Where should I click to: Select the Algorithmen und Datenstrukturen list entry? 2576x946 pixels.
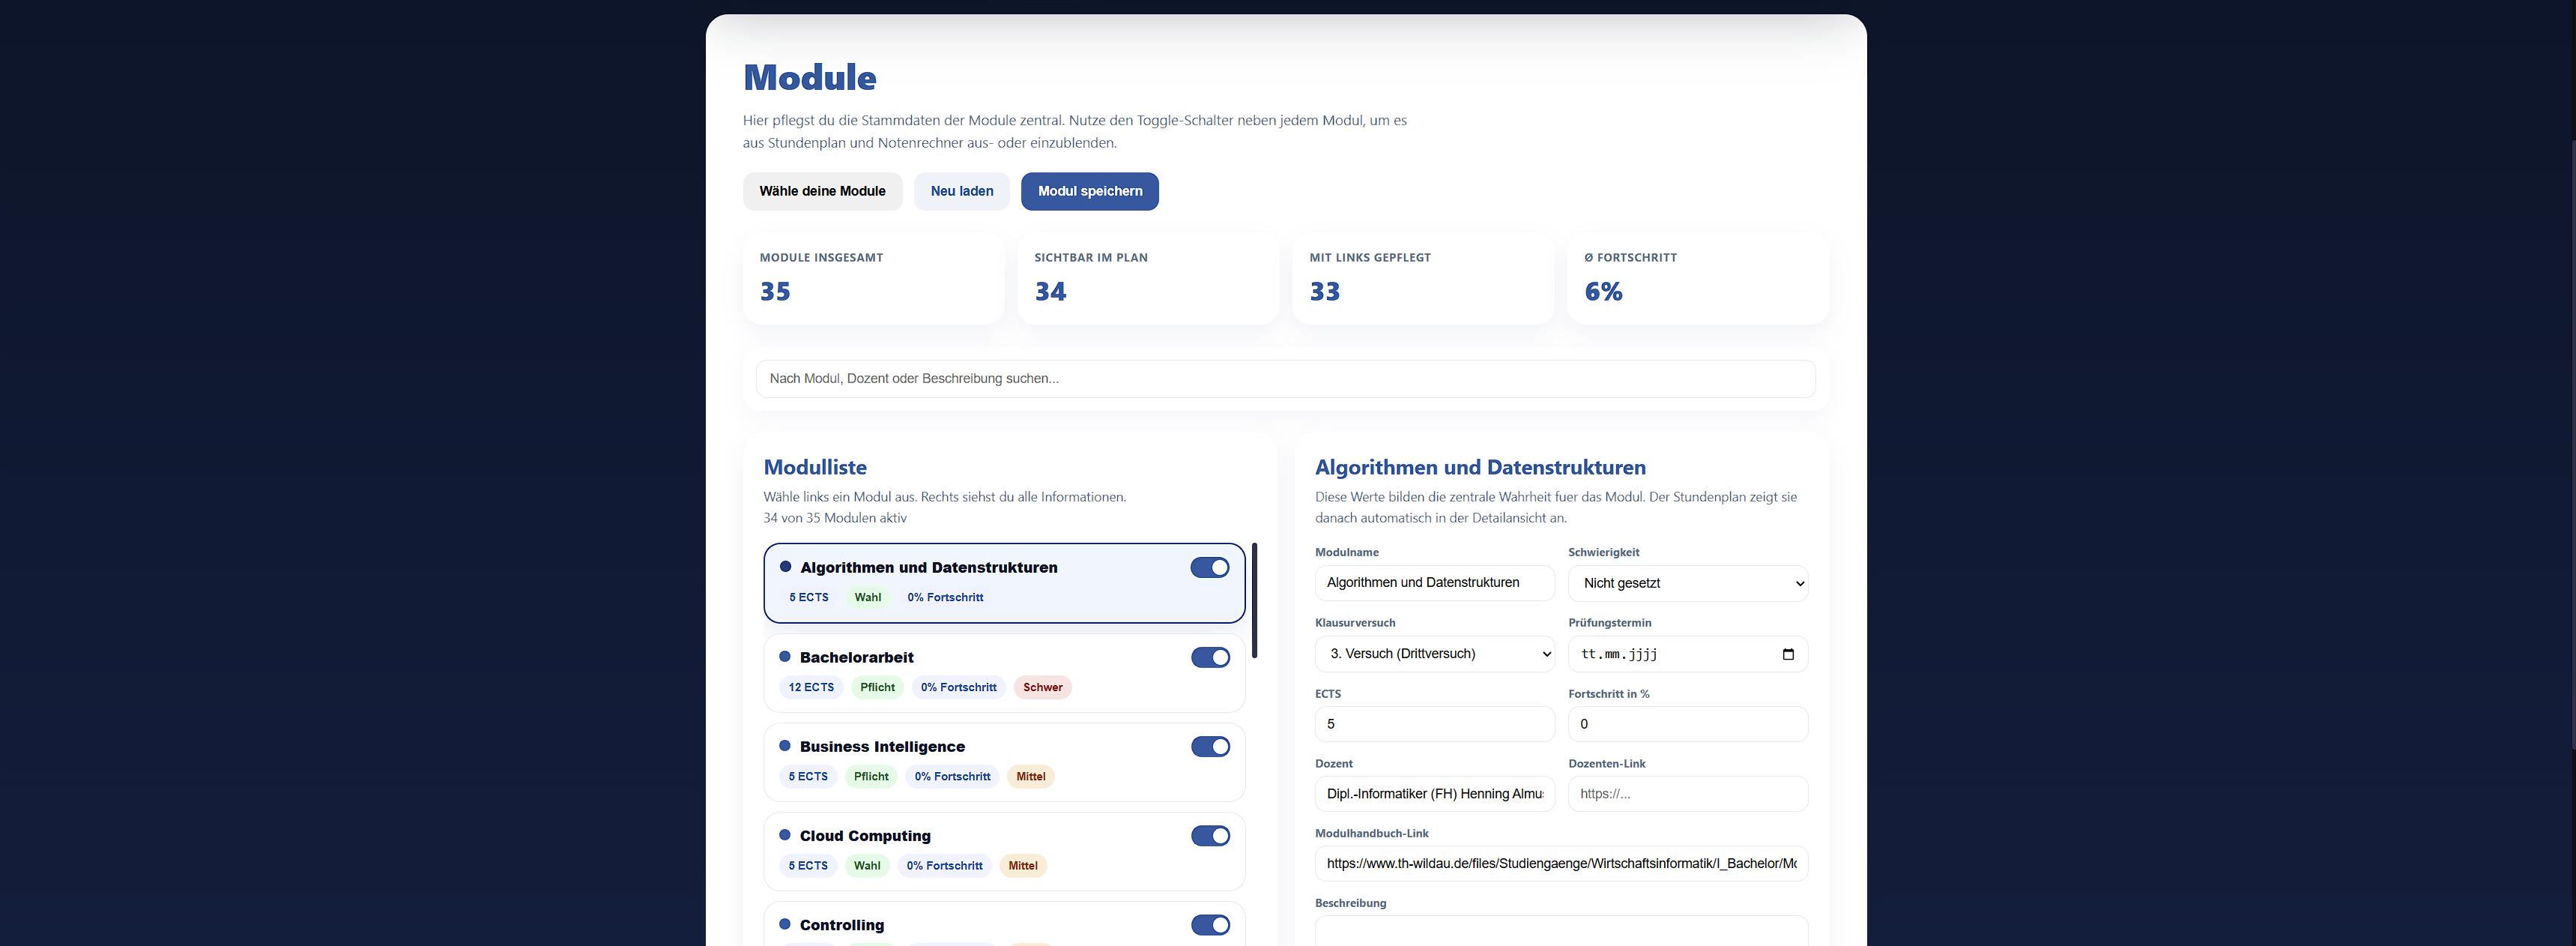coord(1004,583)
